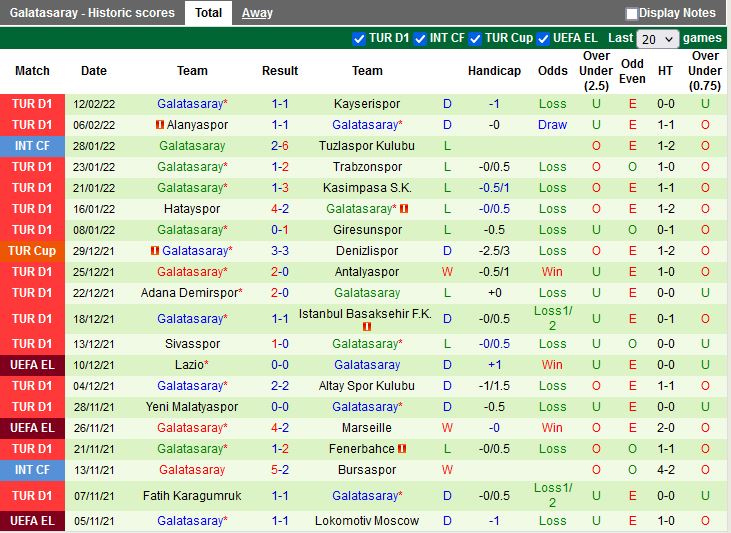
Task: Click red card icon next to Fenerbahce
Action: click(x=402, y=449)
